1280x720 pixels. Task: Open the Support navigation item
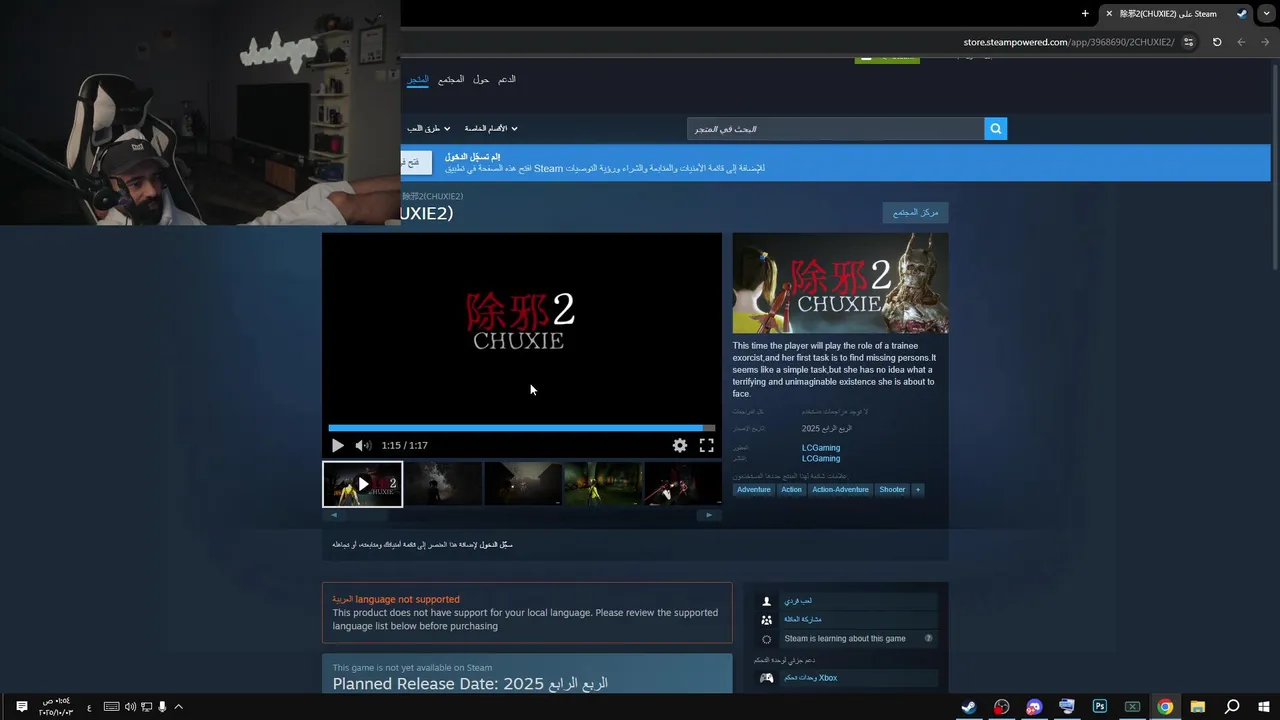click(507, 79)
